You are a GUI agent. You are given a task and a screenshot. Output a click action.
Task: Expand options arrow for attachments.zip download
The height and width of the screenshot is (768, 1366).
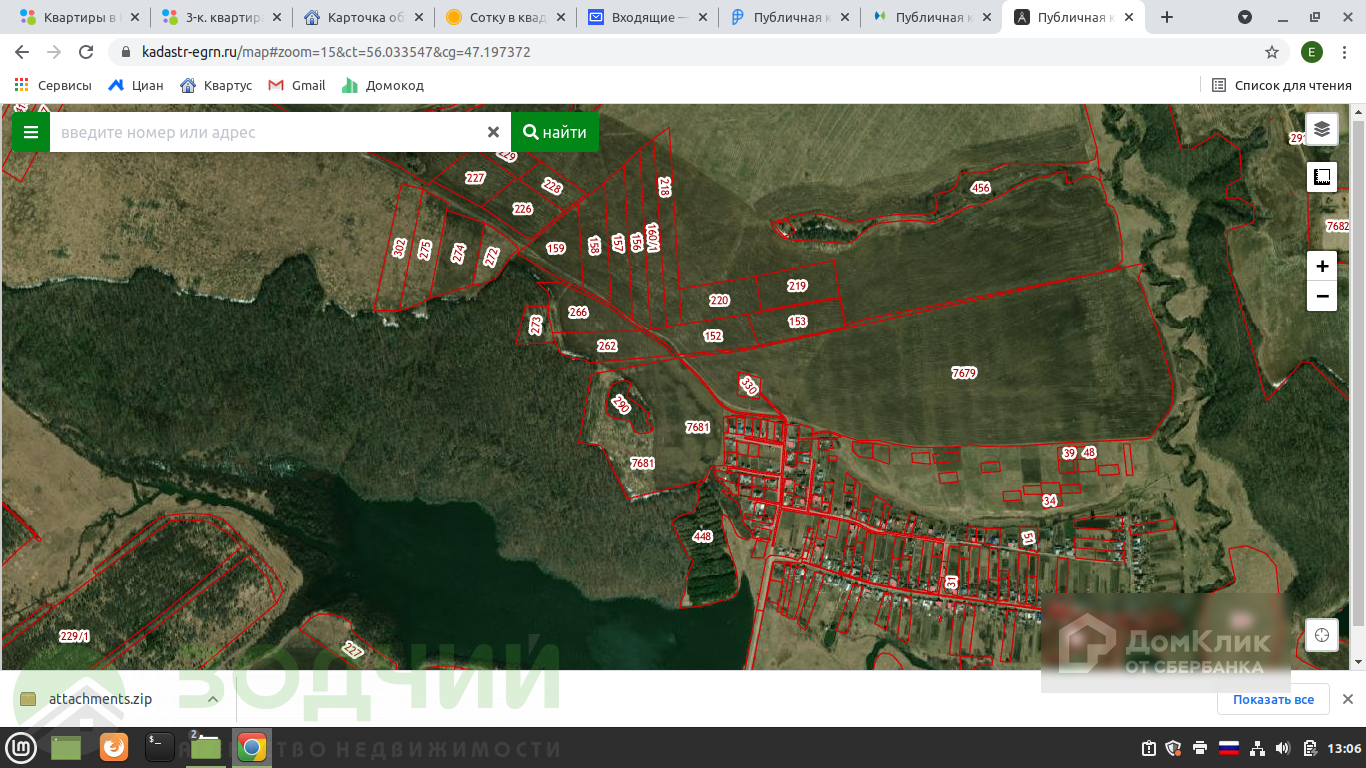[x=213, y=699]
